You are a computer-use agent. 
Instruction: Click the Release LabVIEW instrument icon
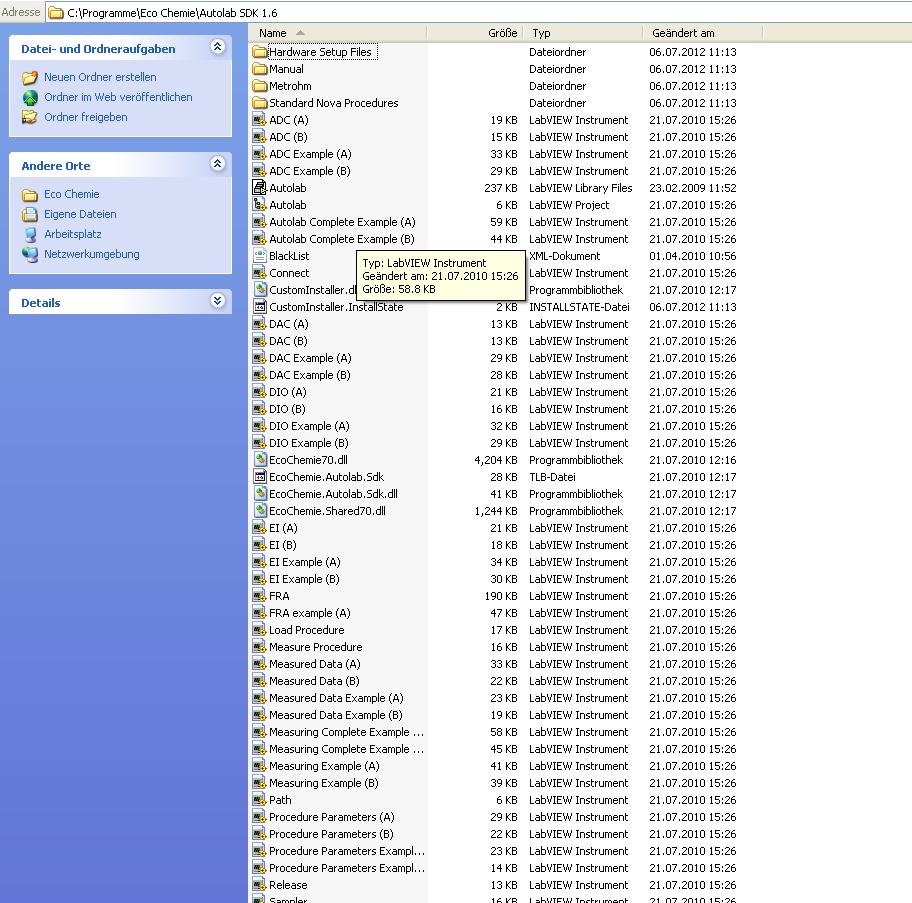(x=259, y=885)
